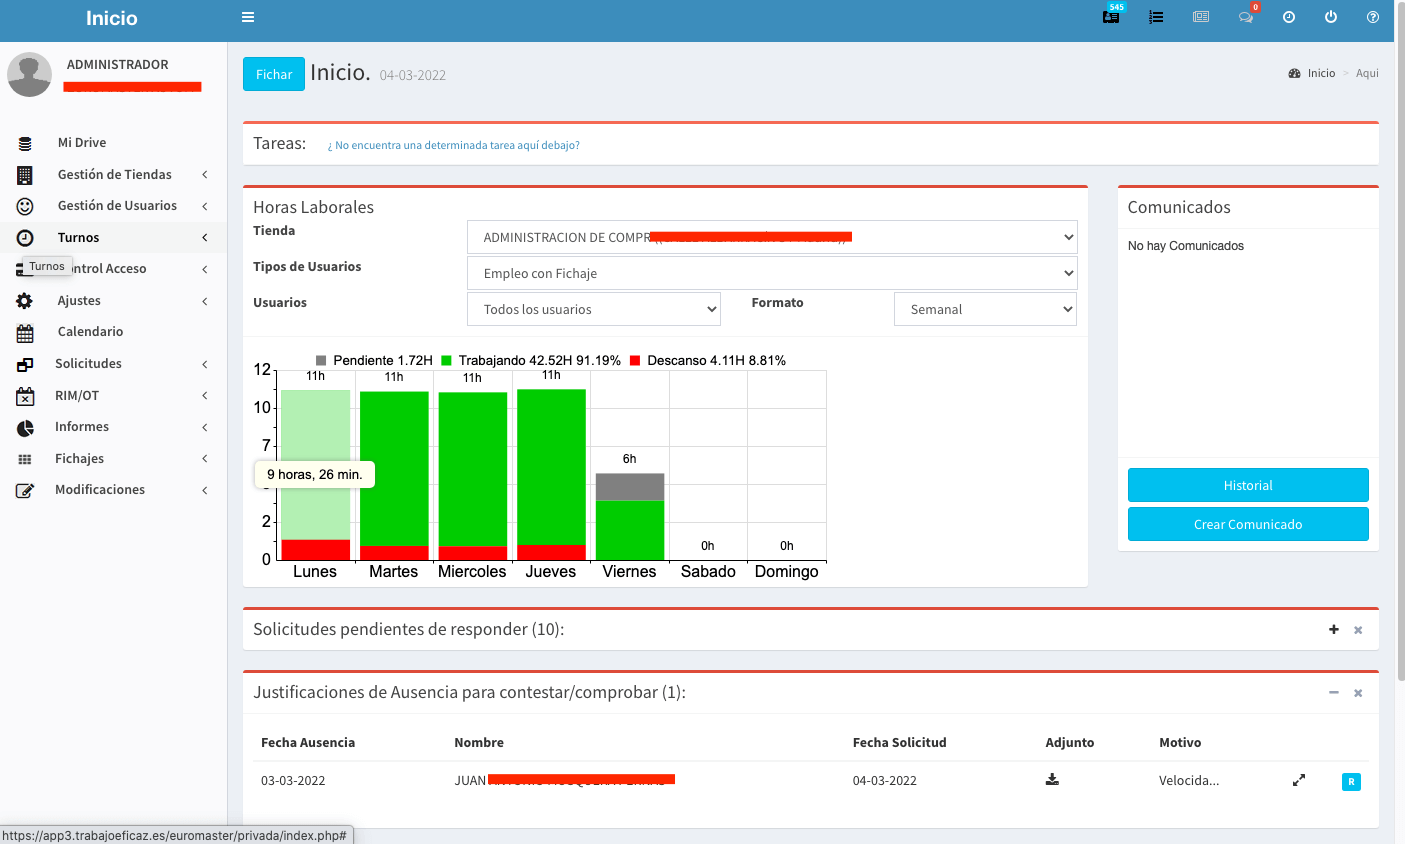Image resolution: width=1405 pixels, height=844 pixels.
Task: Open Gestión de Tiendas sidebar menu
Action: point(114,174)
